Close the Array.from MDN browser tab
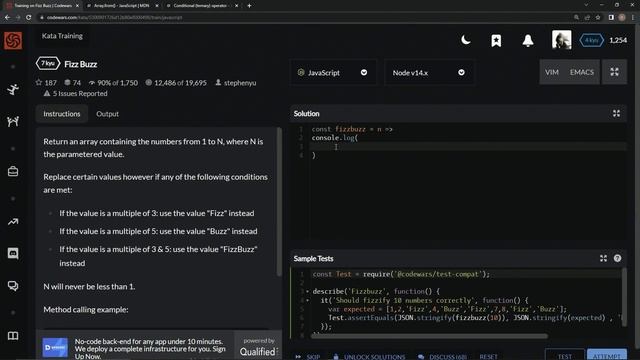The image size is (640, 360). click(157, 6)
